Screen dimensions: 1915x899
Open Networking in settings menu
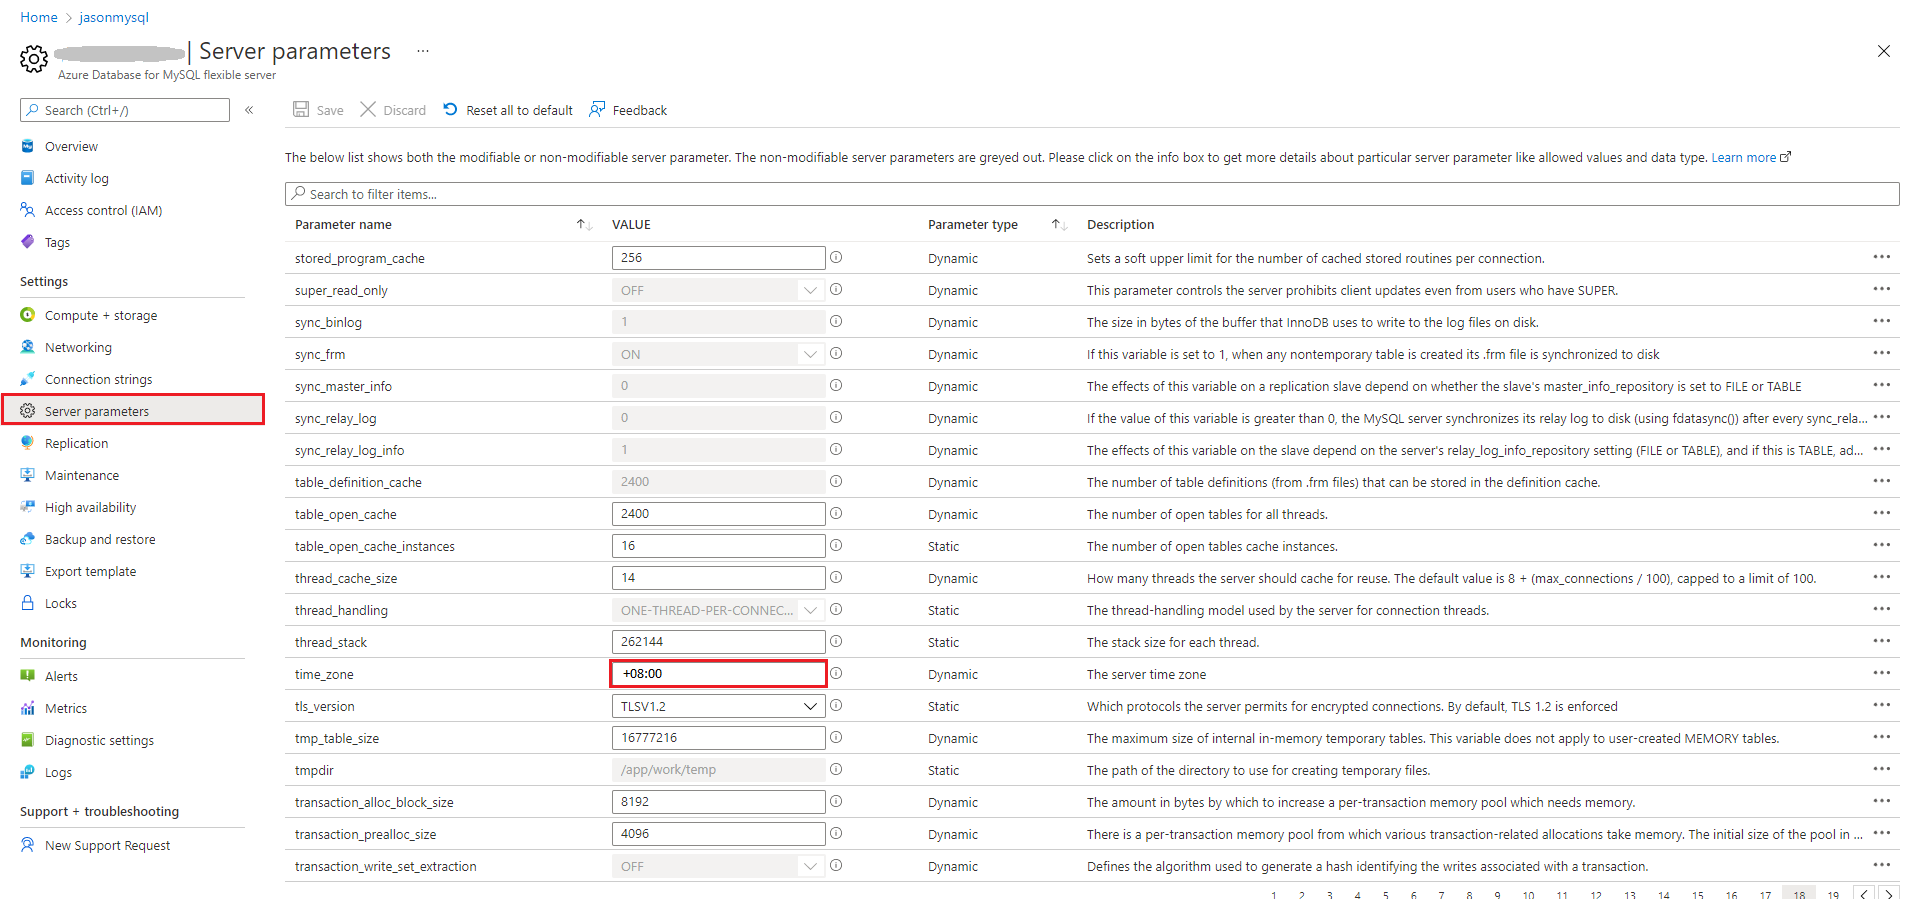[x=78, y=348]
